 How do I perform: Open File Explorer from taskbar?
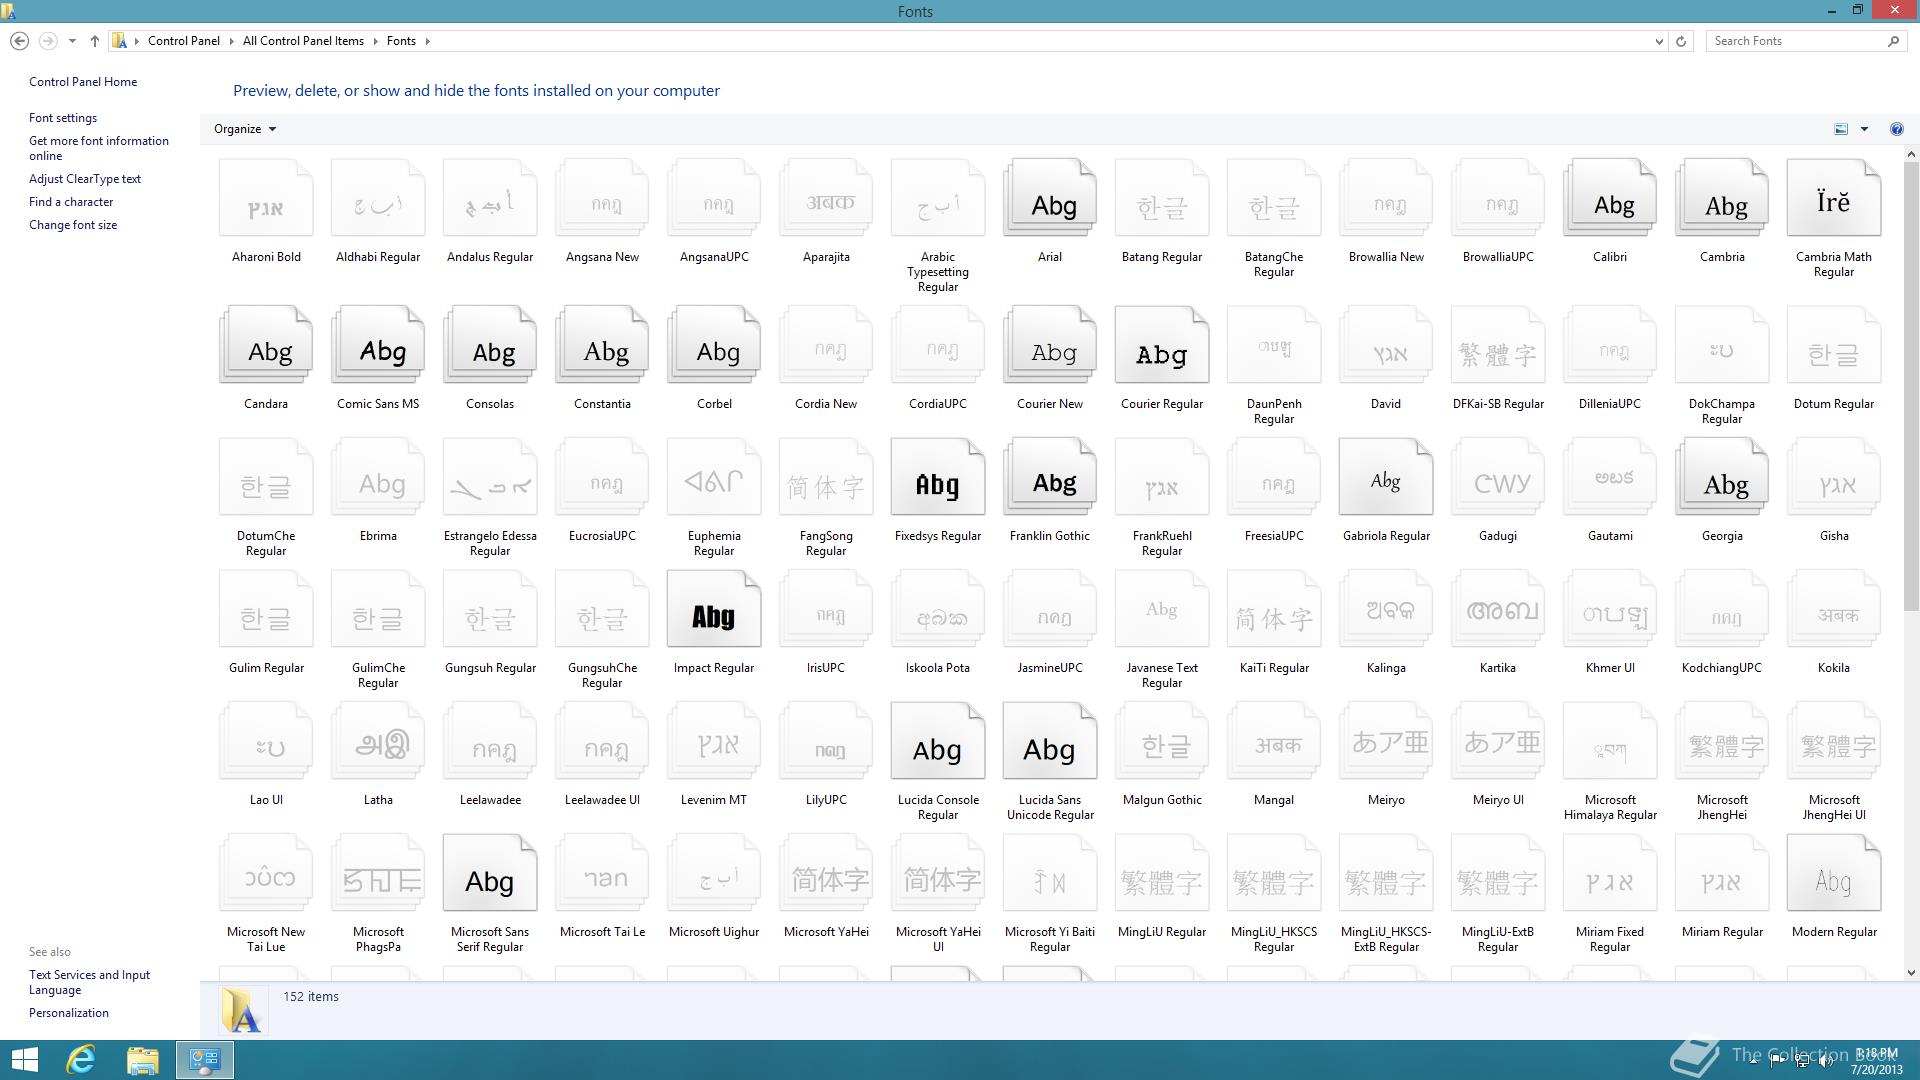click(142, 1060)
